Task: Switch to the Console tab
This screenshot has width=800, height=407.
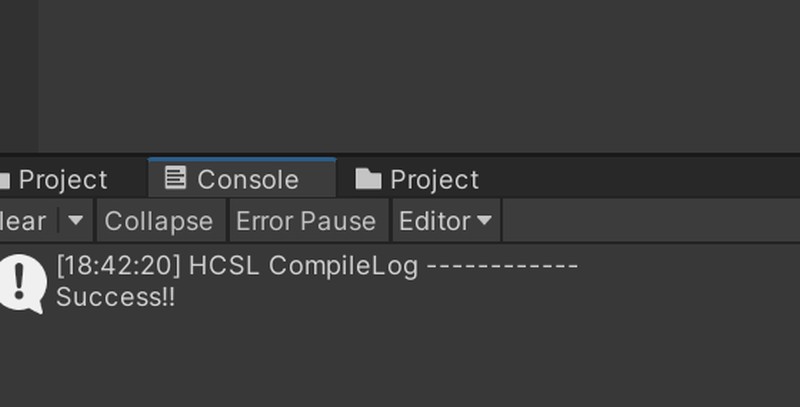Action: click(247, 180)
